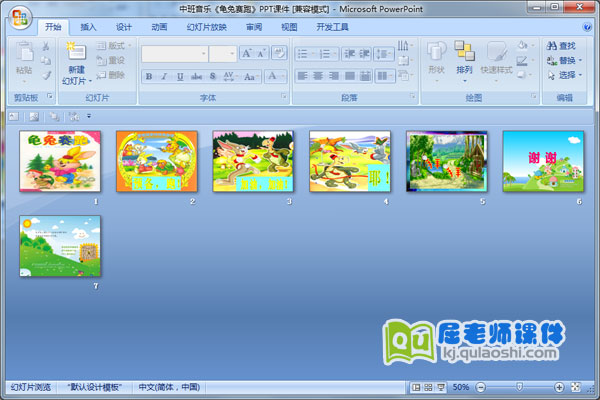600x400 pixels.
Task: Toggle center text alignment
Action: (318, 76)
